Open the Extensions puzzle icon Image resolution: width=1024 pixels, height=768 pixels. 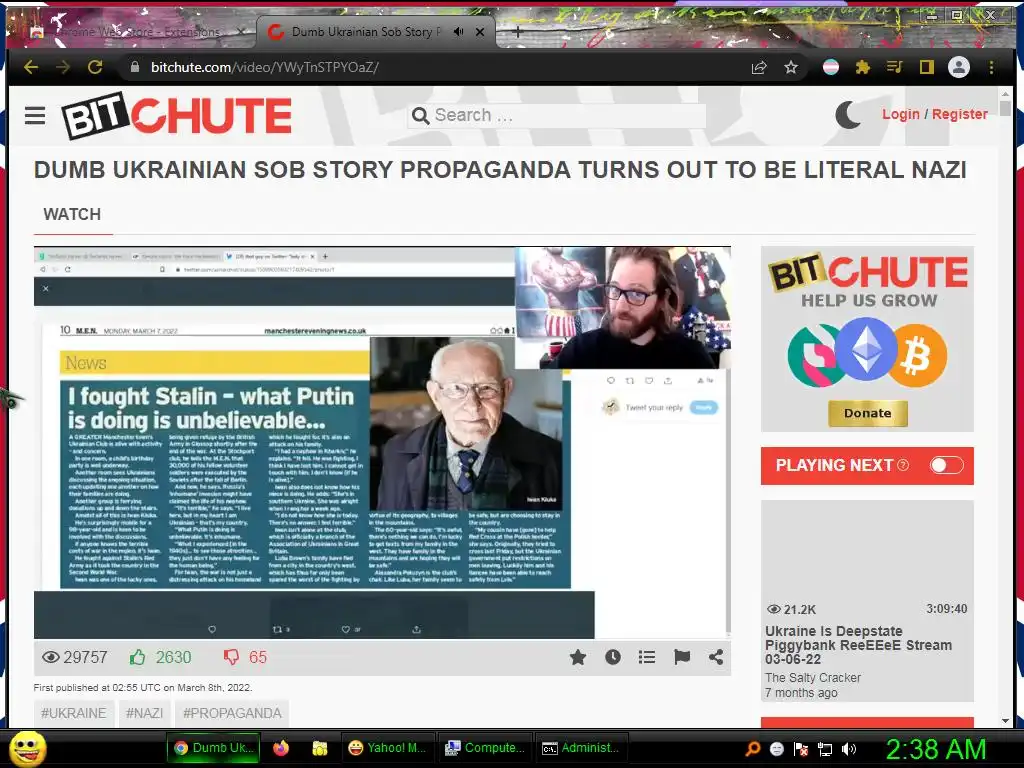tap(863, 67)
